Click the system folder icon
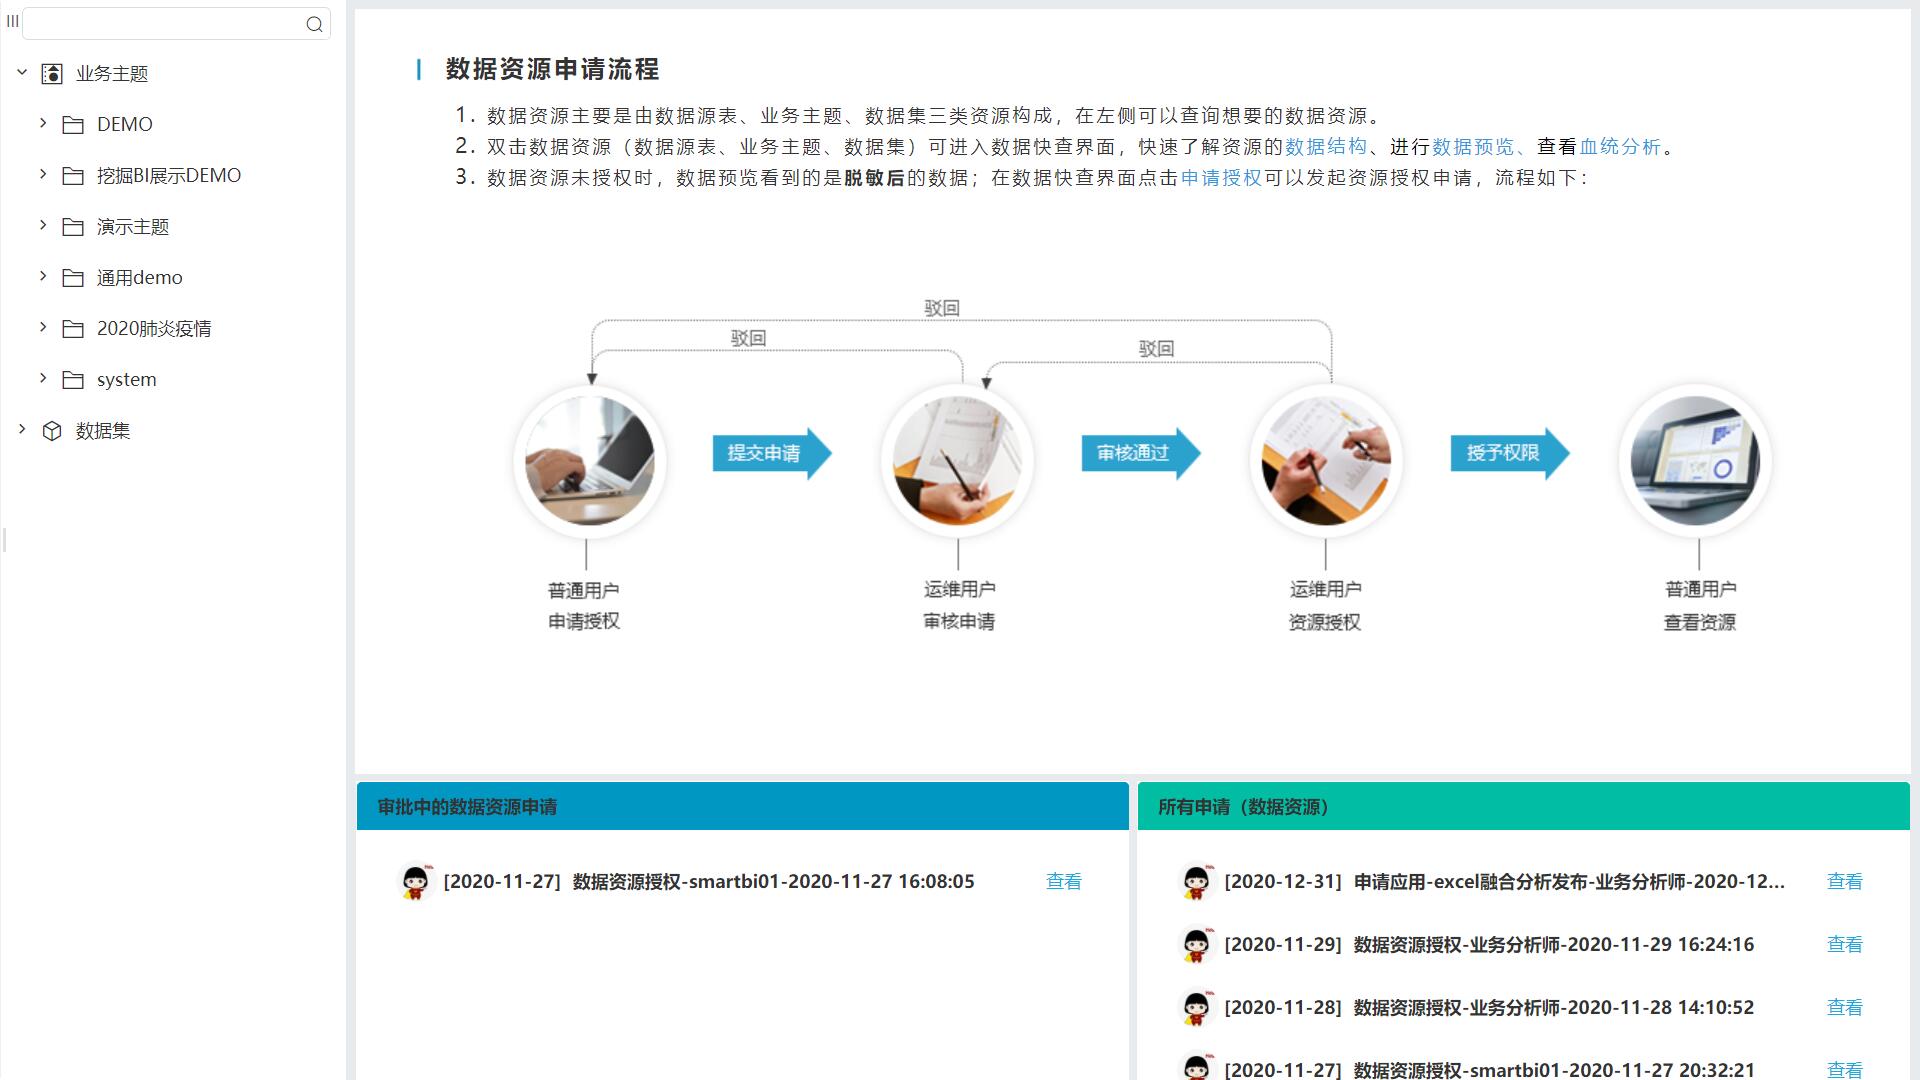Screen dimensions: 1920x1080 coord(73,380)
